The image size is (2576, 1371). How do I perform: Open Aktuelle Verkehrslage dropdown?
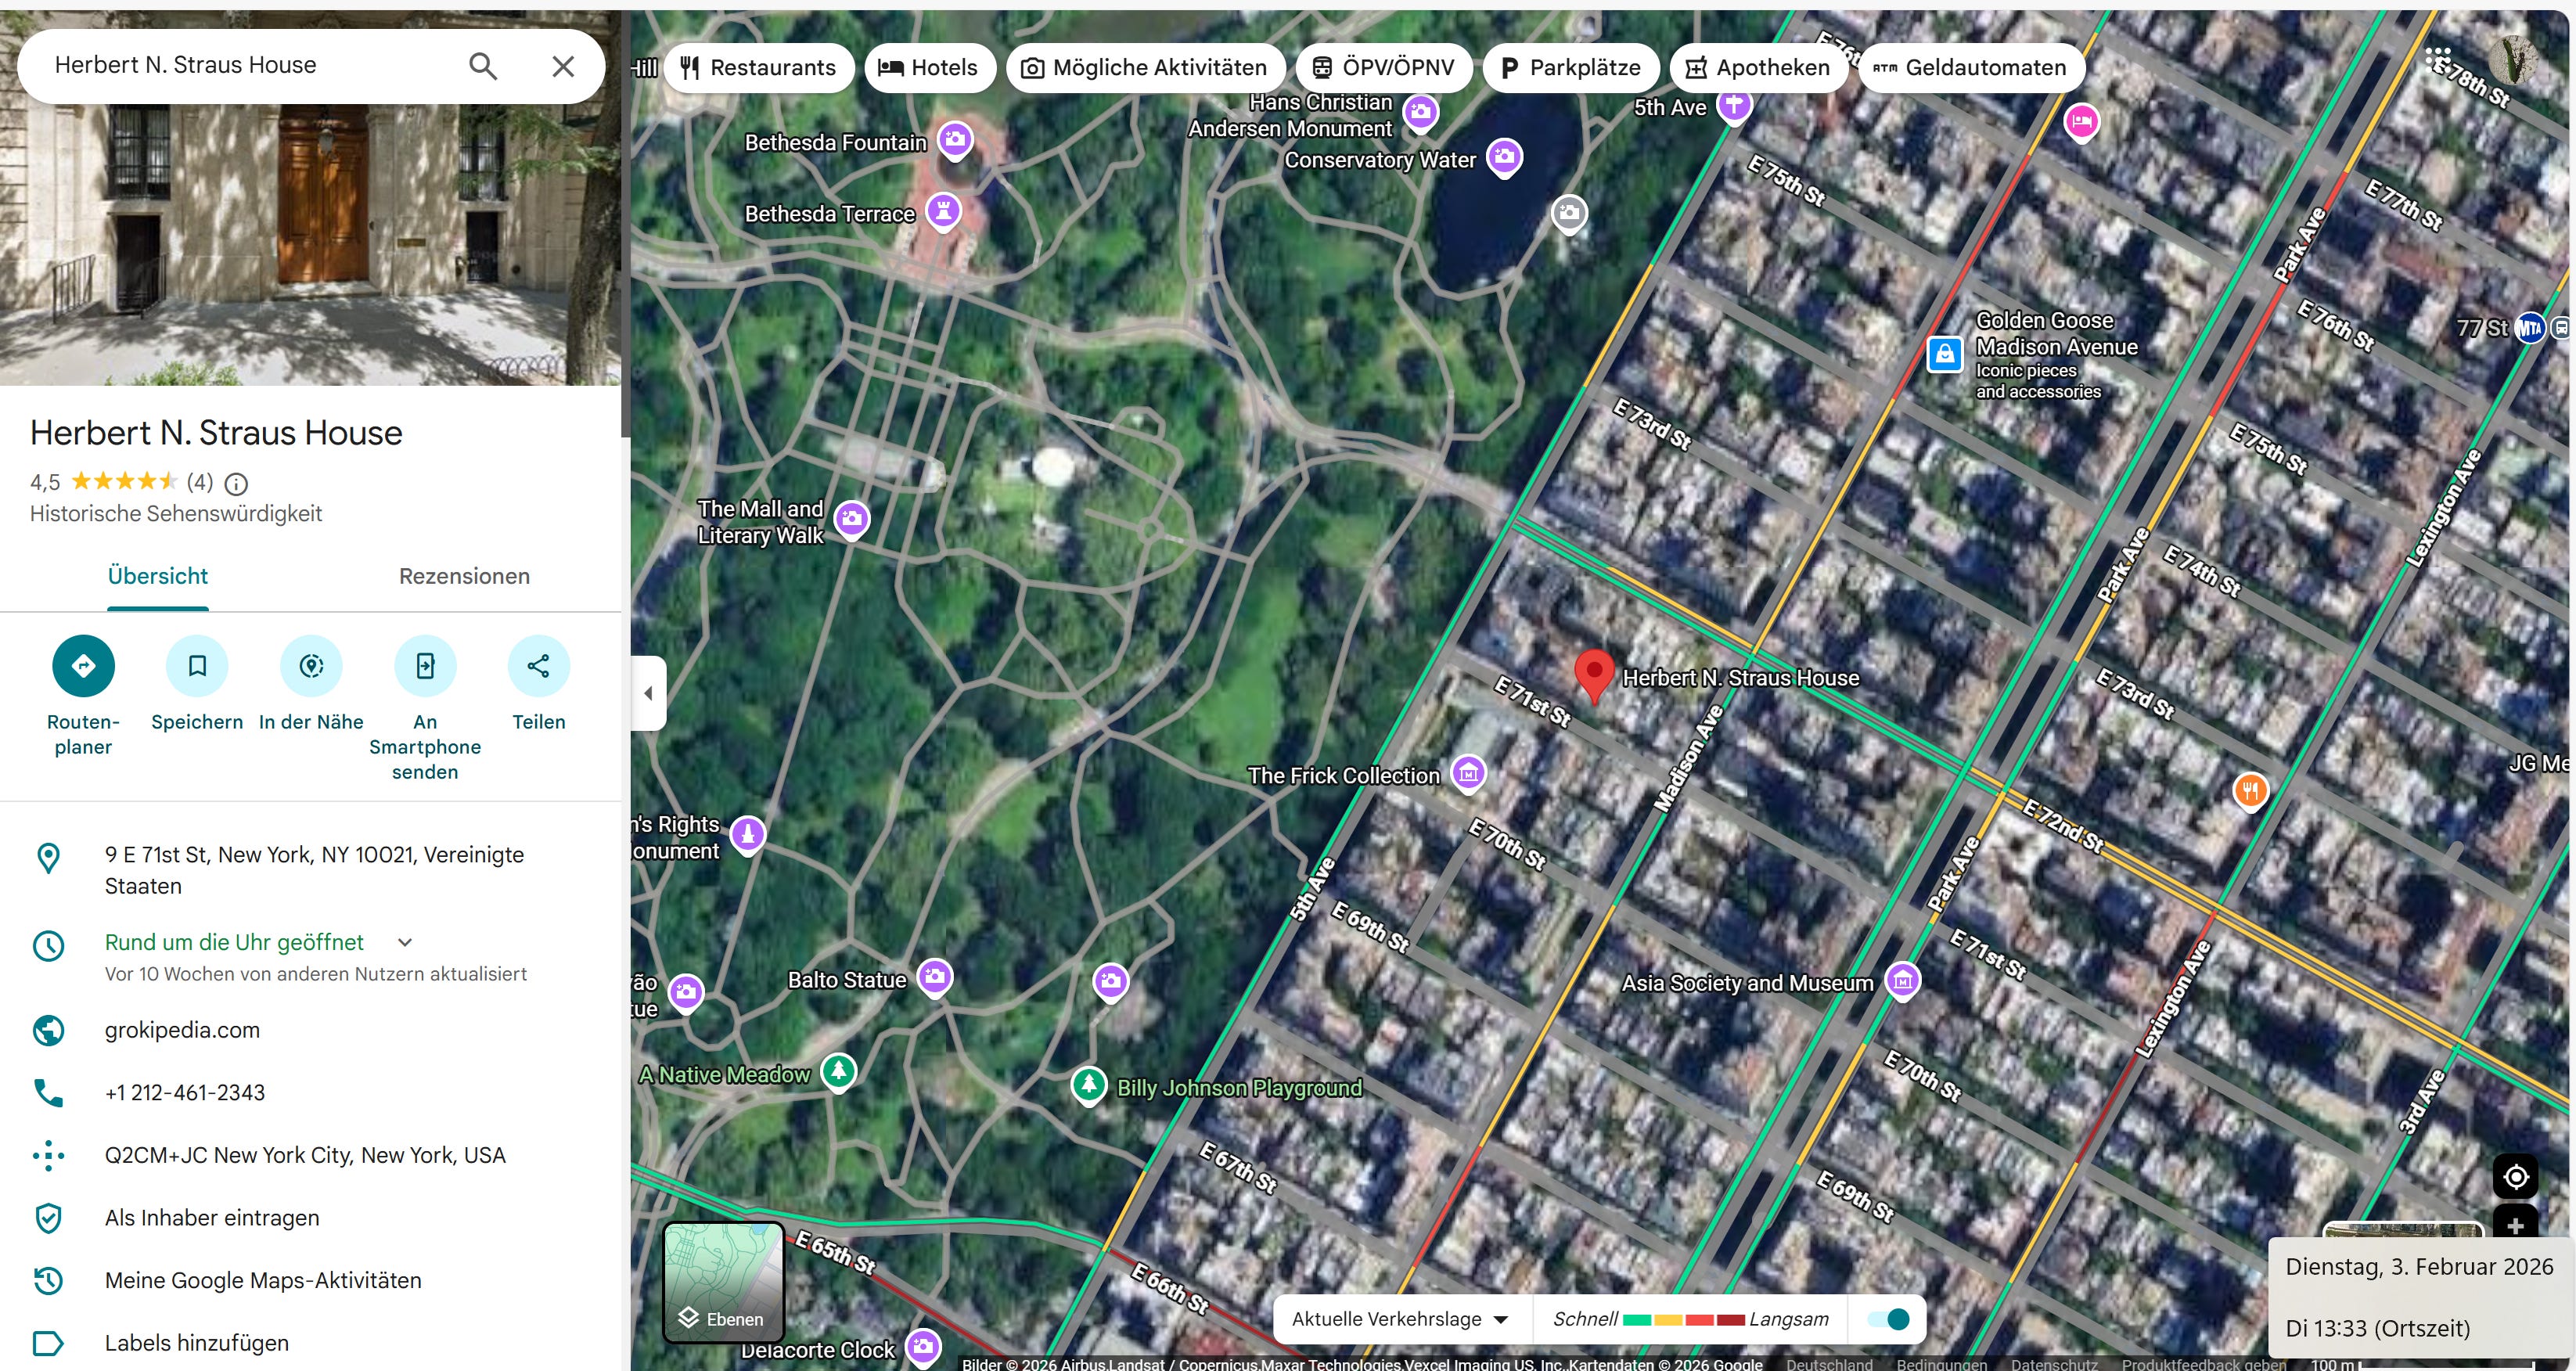click(x=1399, y=1319)
